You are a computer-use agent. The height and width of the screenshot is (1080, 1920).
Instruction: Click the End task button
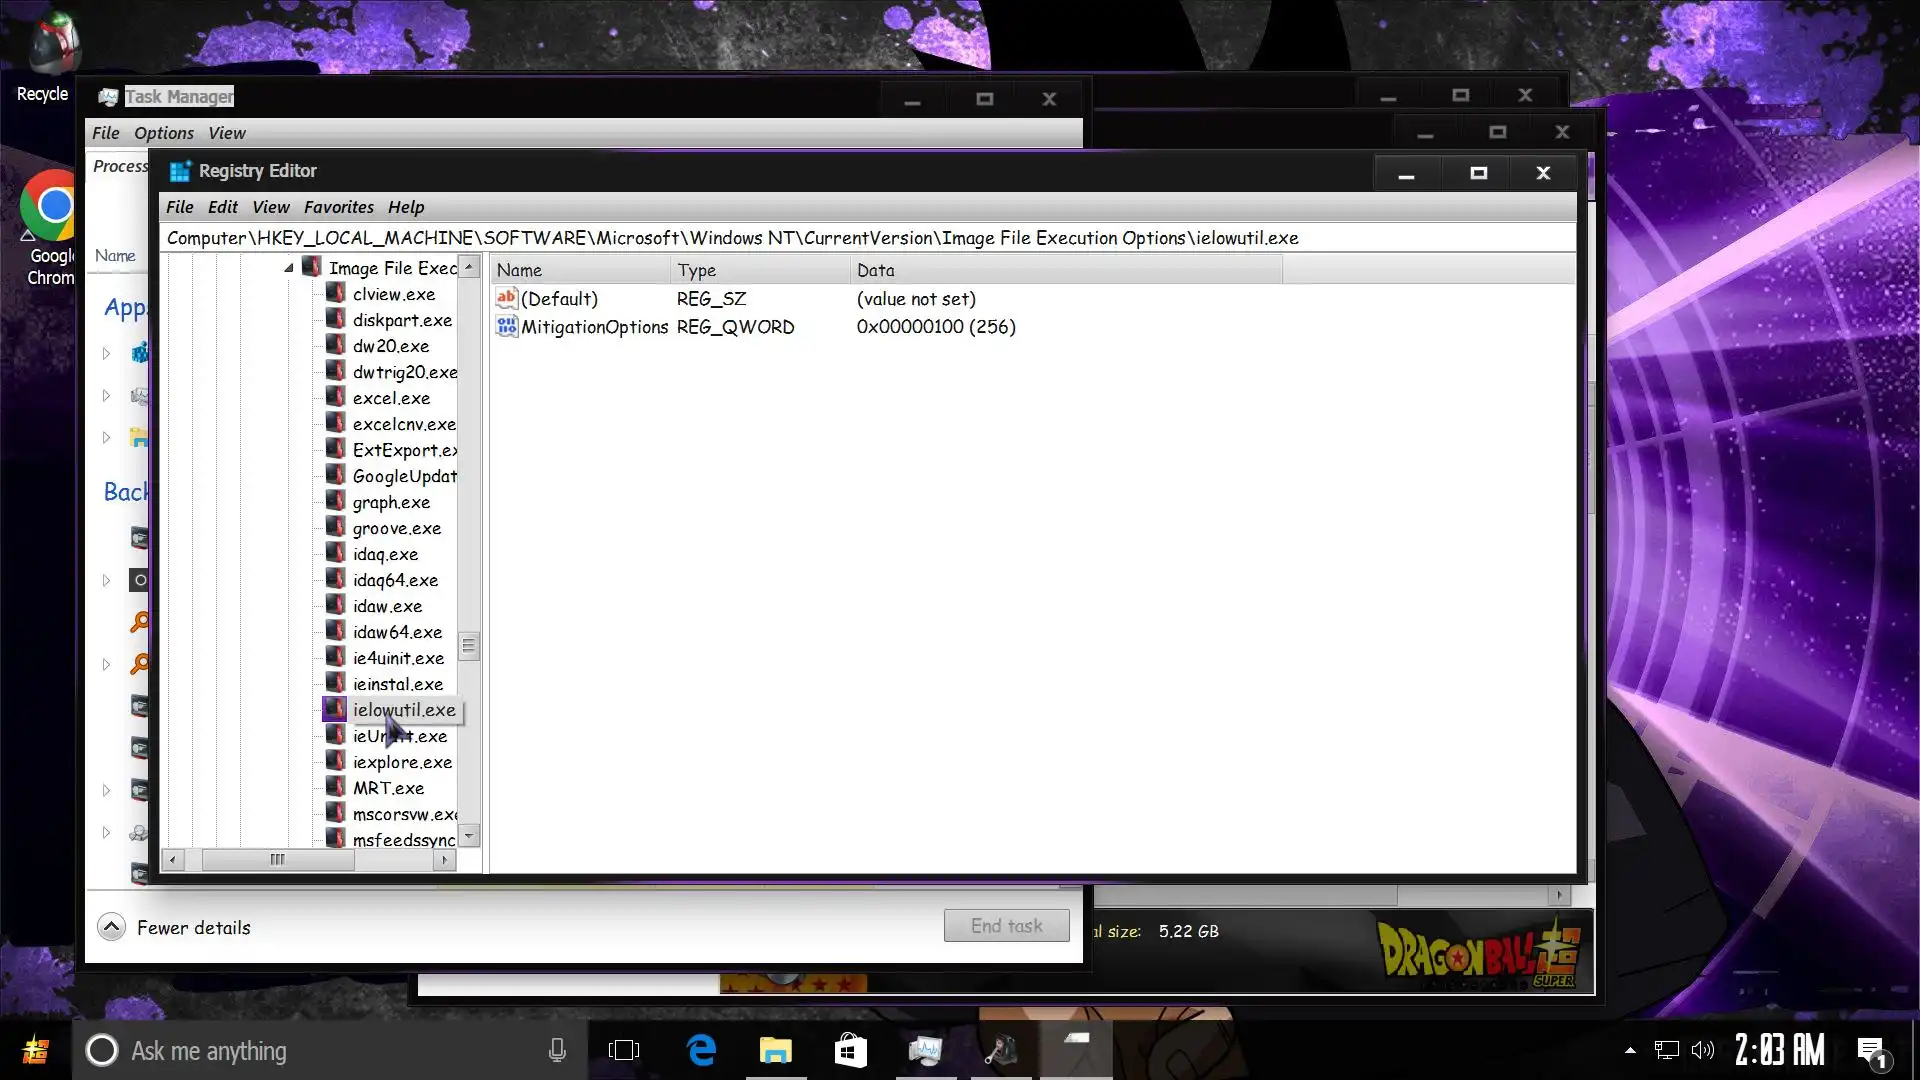(x=1006, y=926)
